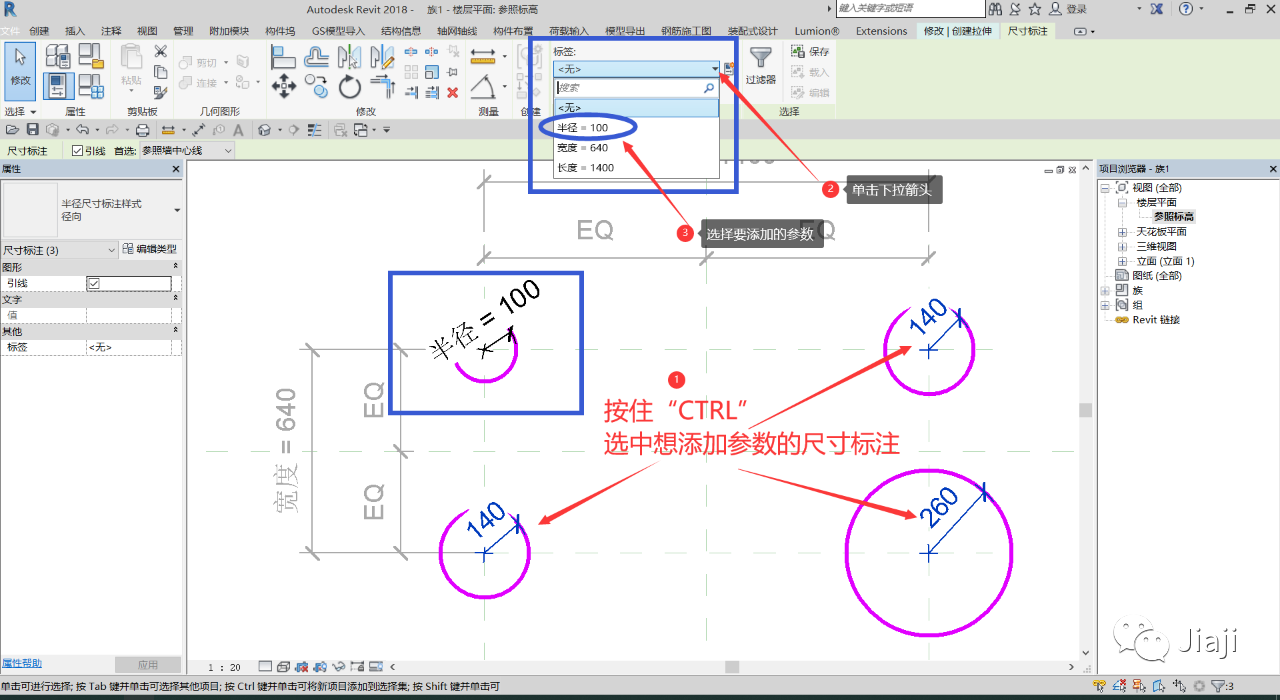The width and height of the screenshot is (1280, 700).
Task: Click the cut to clipboard scissors icon
Action: (160, 52)
